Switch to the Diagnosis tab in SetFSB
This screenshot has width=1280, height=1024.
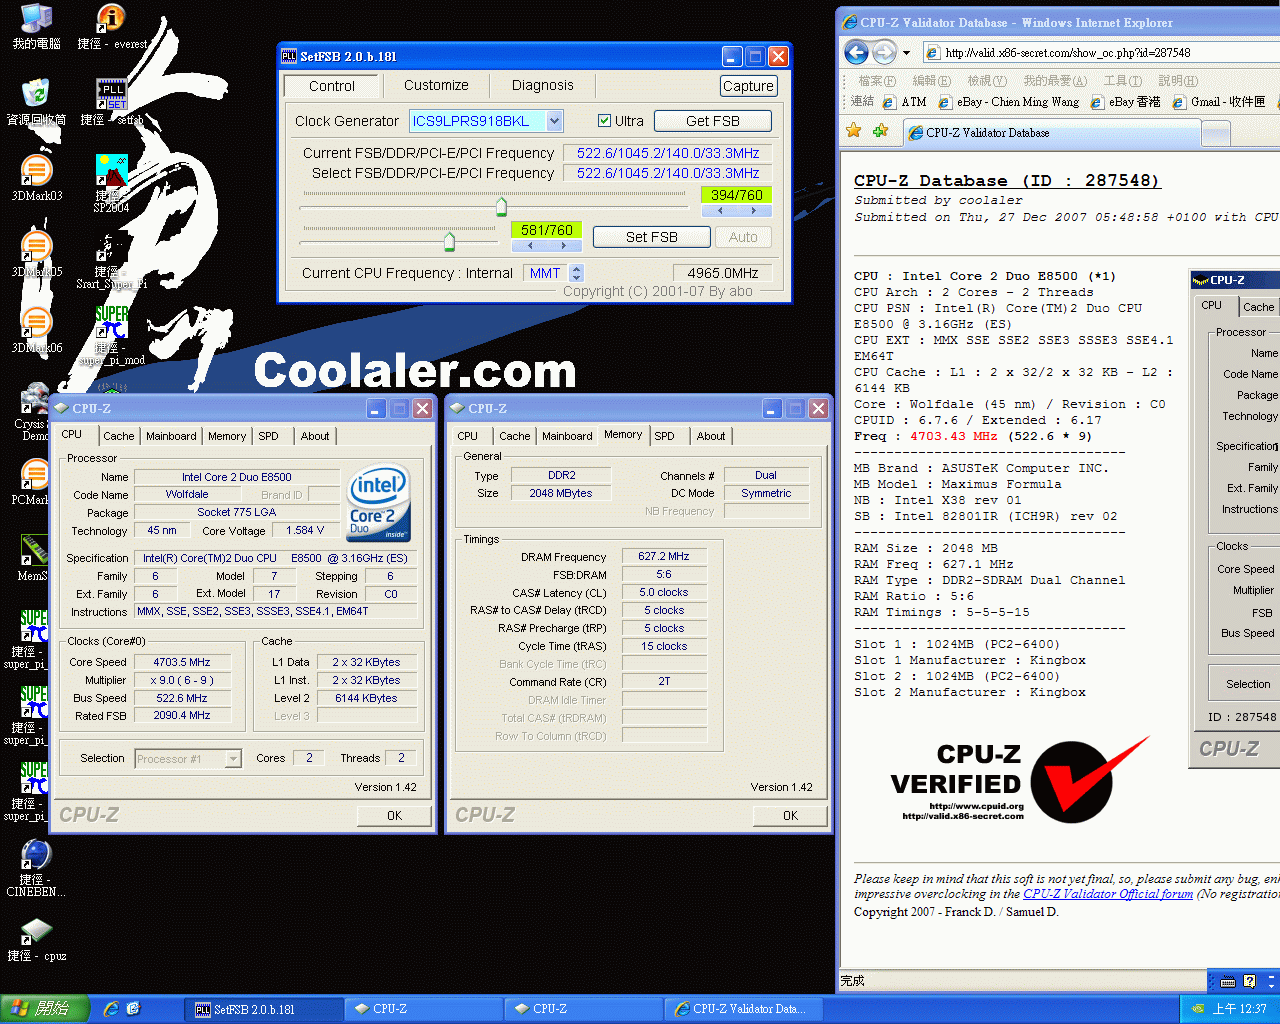[x=543, y=85]
